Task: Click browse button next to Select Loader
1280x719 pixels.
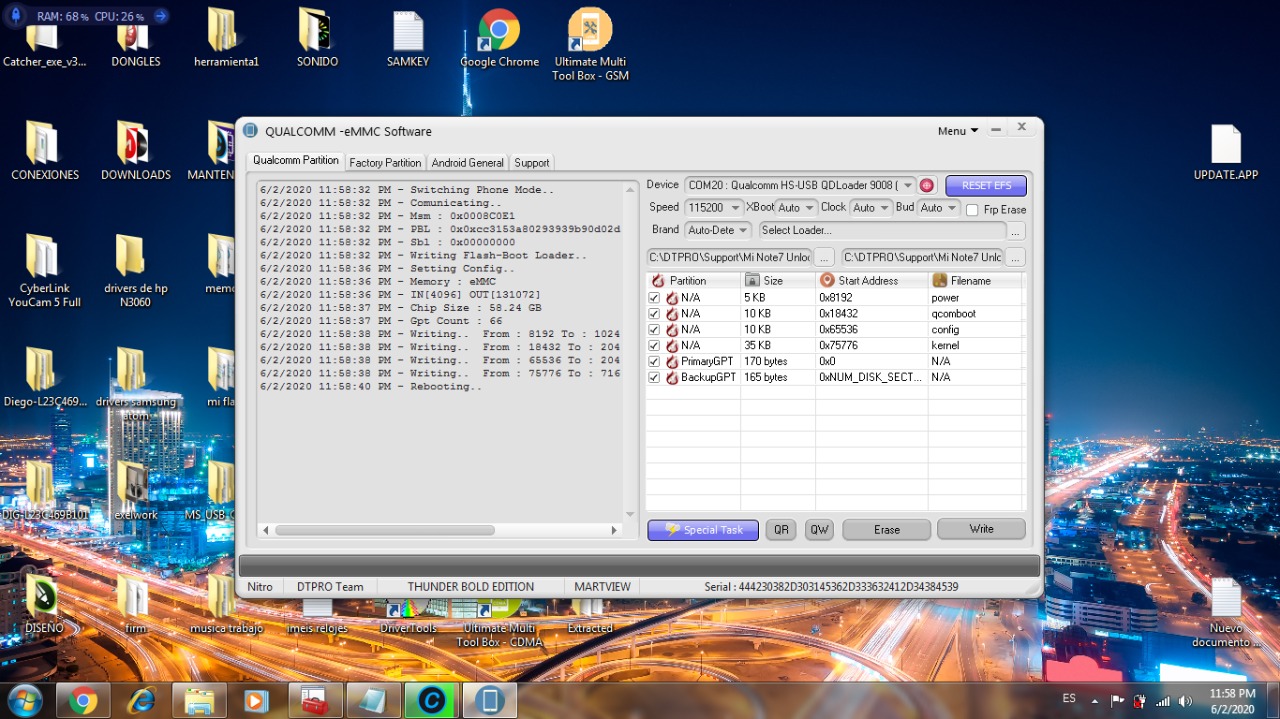Action: point(1016,231)
